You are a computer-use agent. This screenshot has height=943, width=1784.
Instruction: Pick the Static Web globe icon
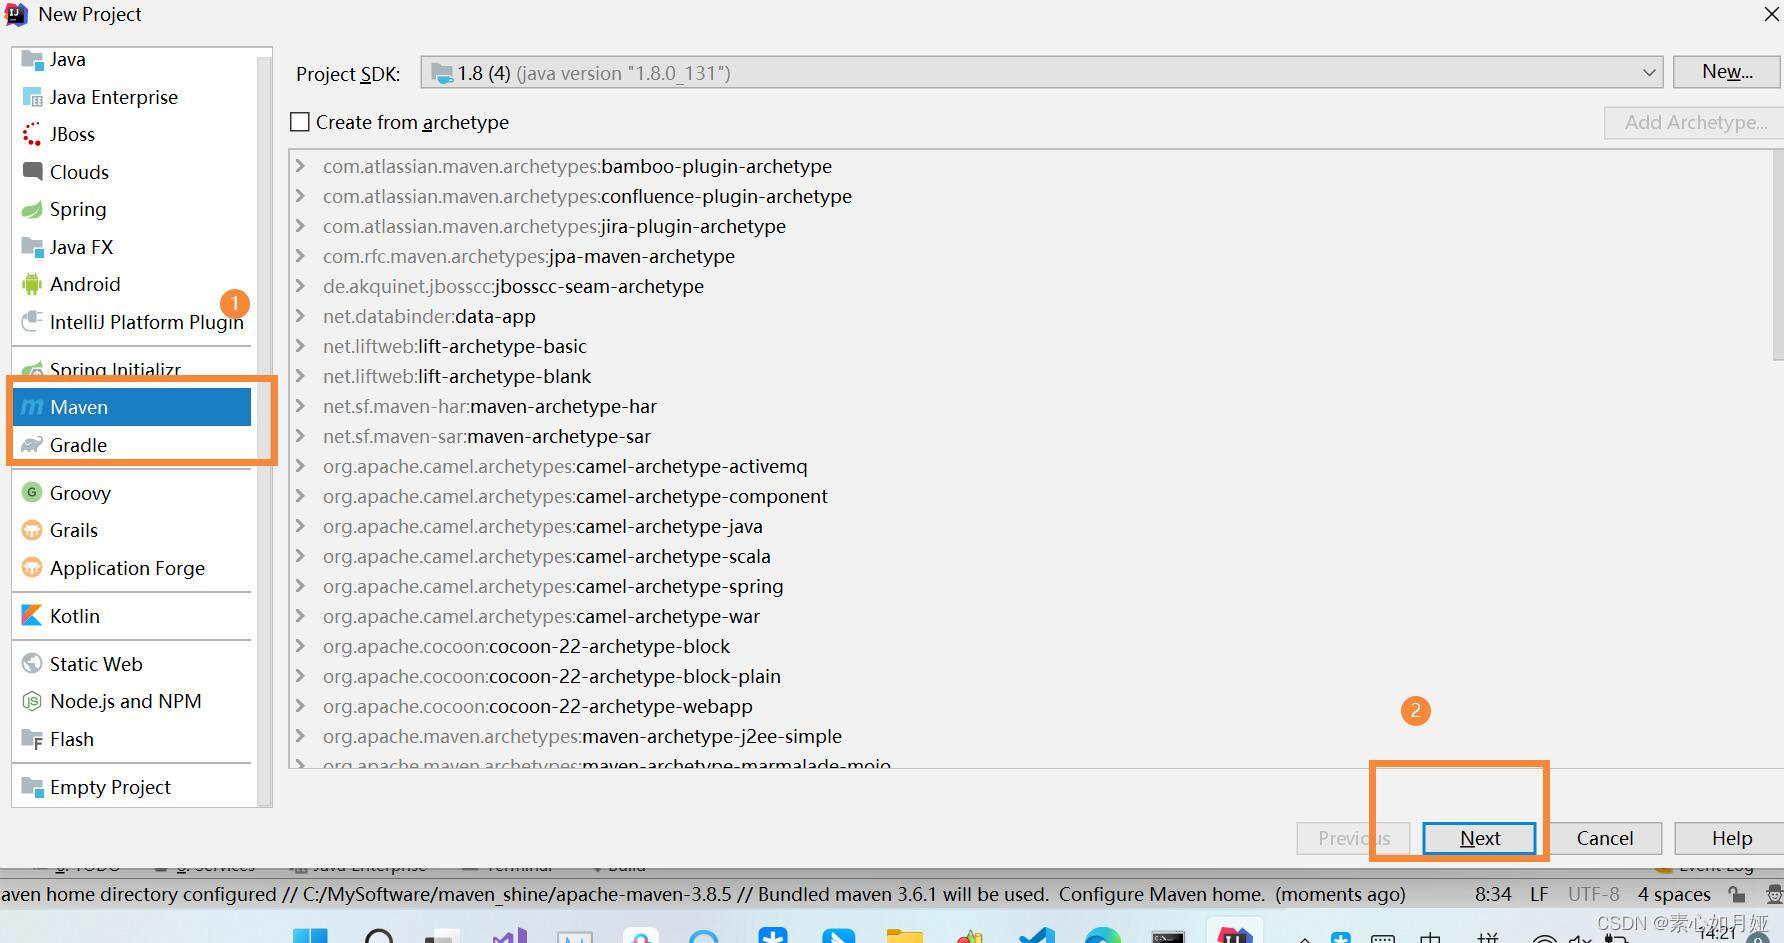click(32, 663)
